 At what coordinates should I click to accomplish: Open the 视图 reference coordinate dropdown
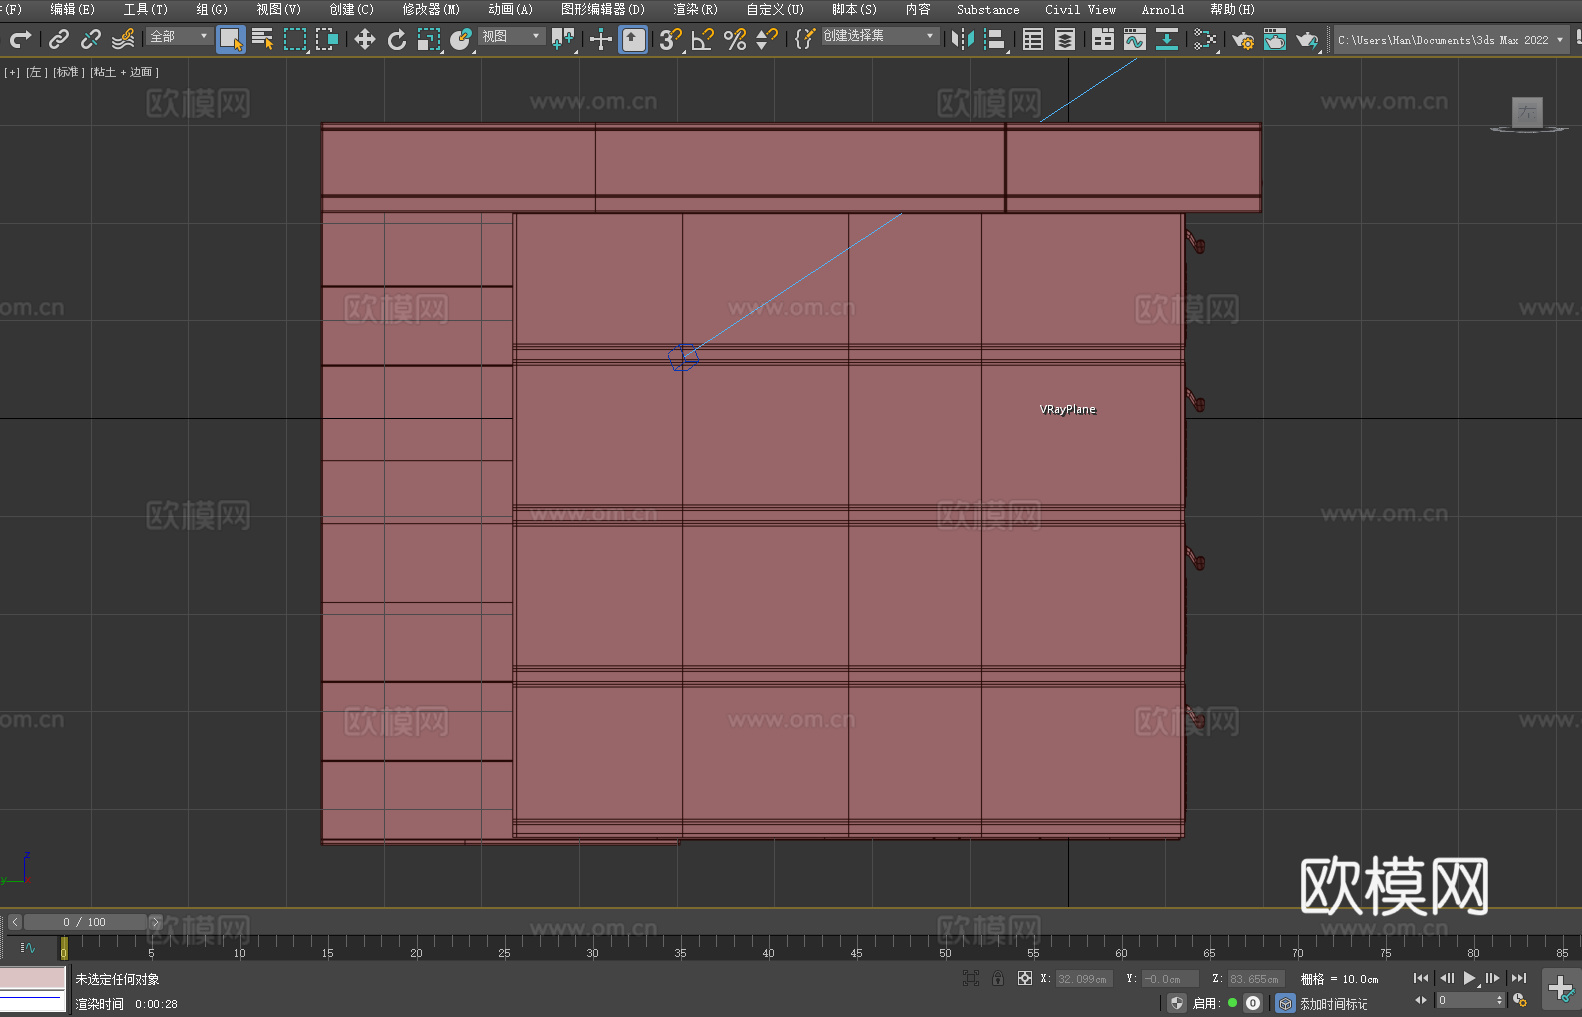point(511,36)
